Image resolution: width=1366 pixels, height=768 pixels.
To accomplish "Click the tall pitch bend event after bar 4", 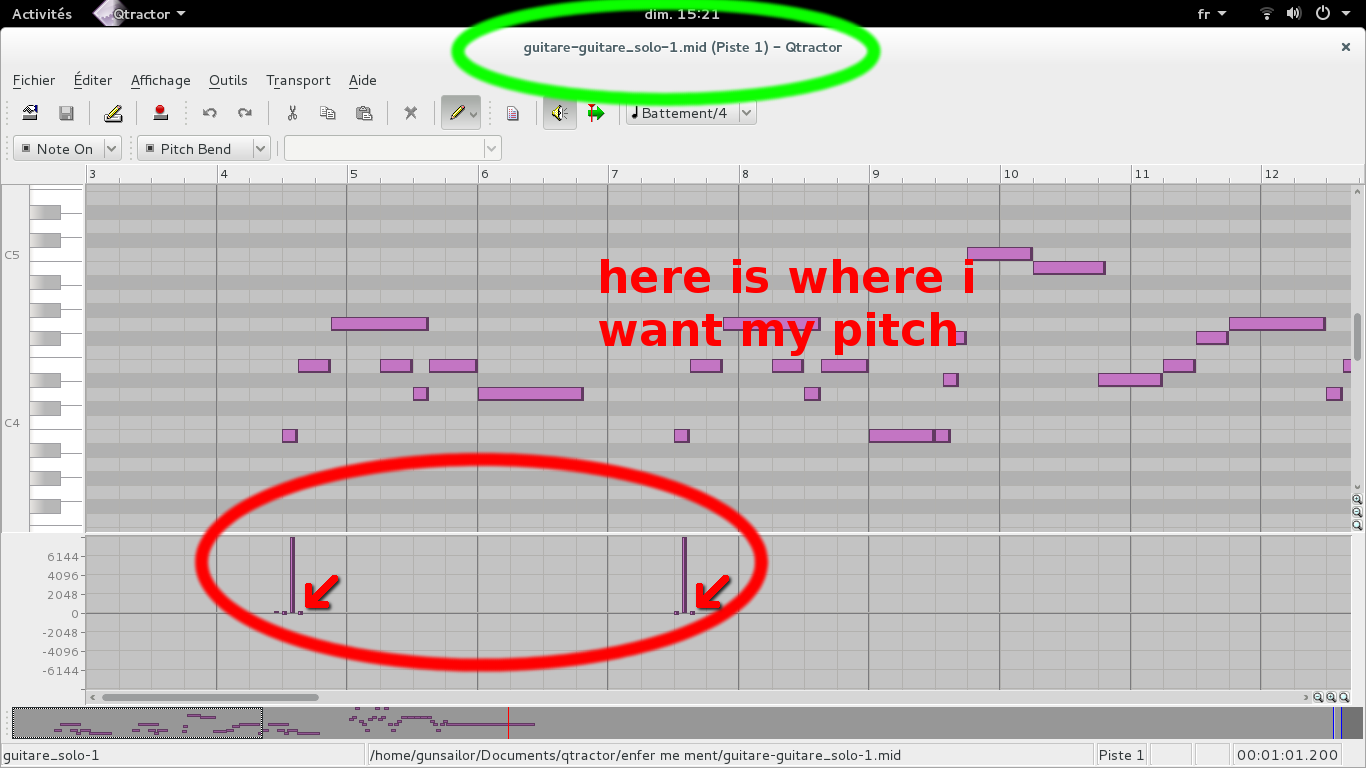I will [292, 575].
